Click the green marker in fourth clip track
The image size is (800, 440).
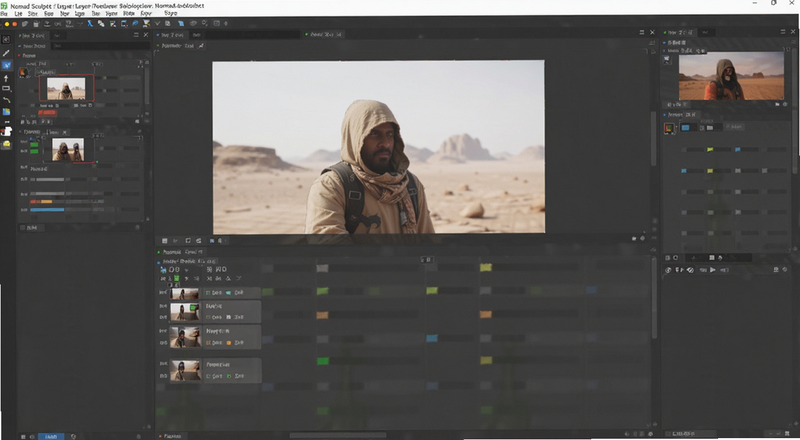click(322, 361)
